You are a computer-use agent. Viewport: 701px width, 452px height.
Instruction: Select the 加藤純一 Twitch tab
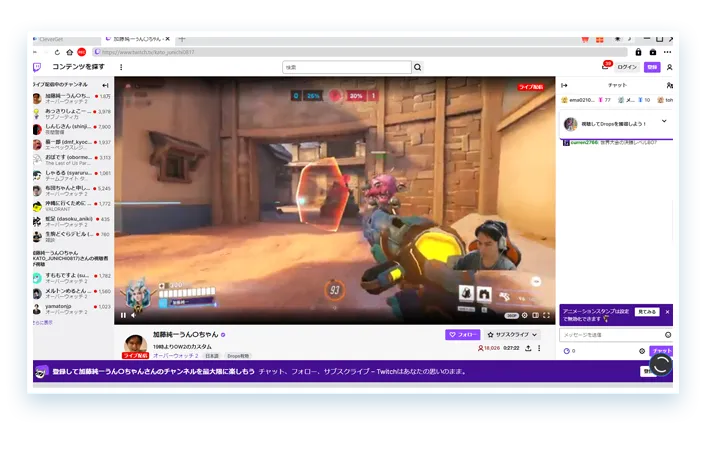point(136,39)
